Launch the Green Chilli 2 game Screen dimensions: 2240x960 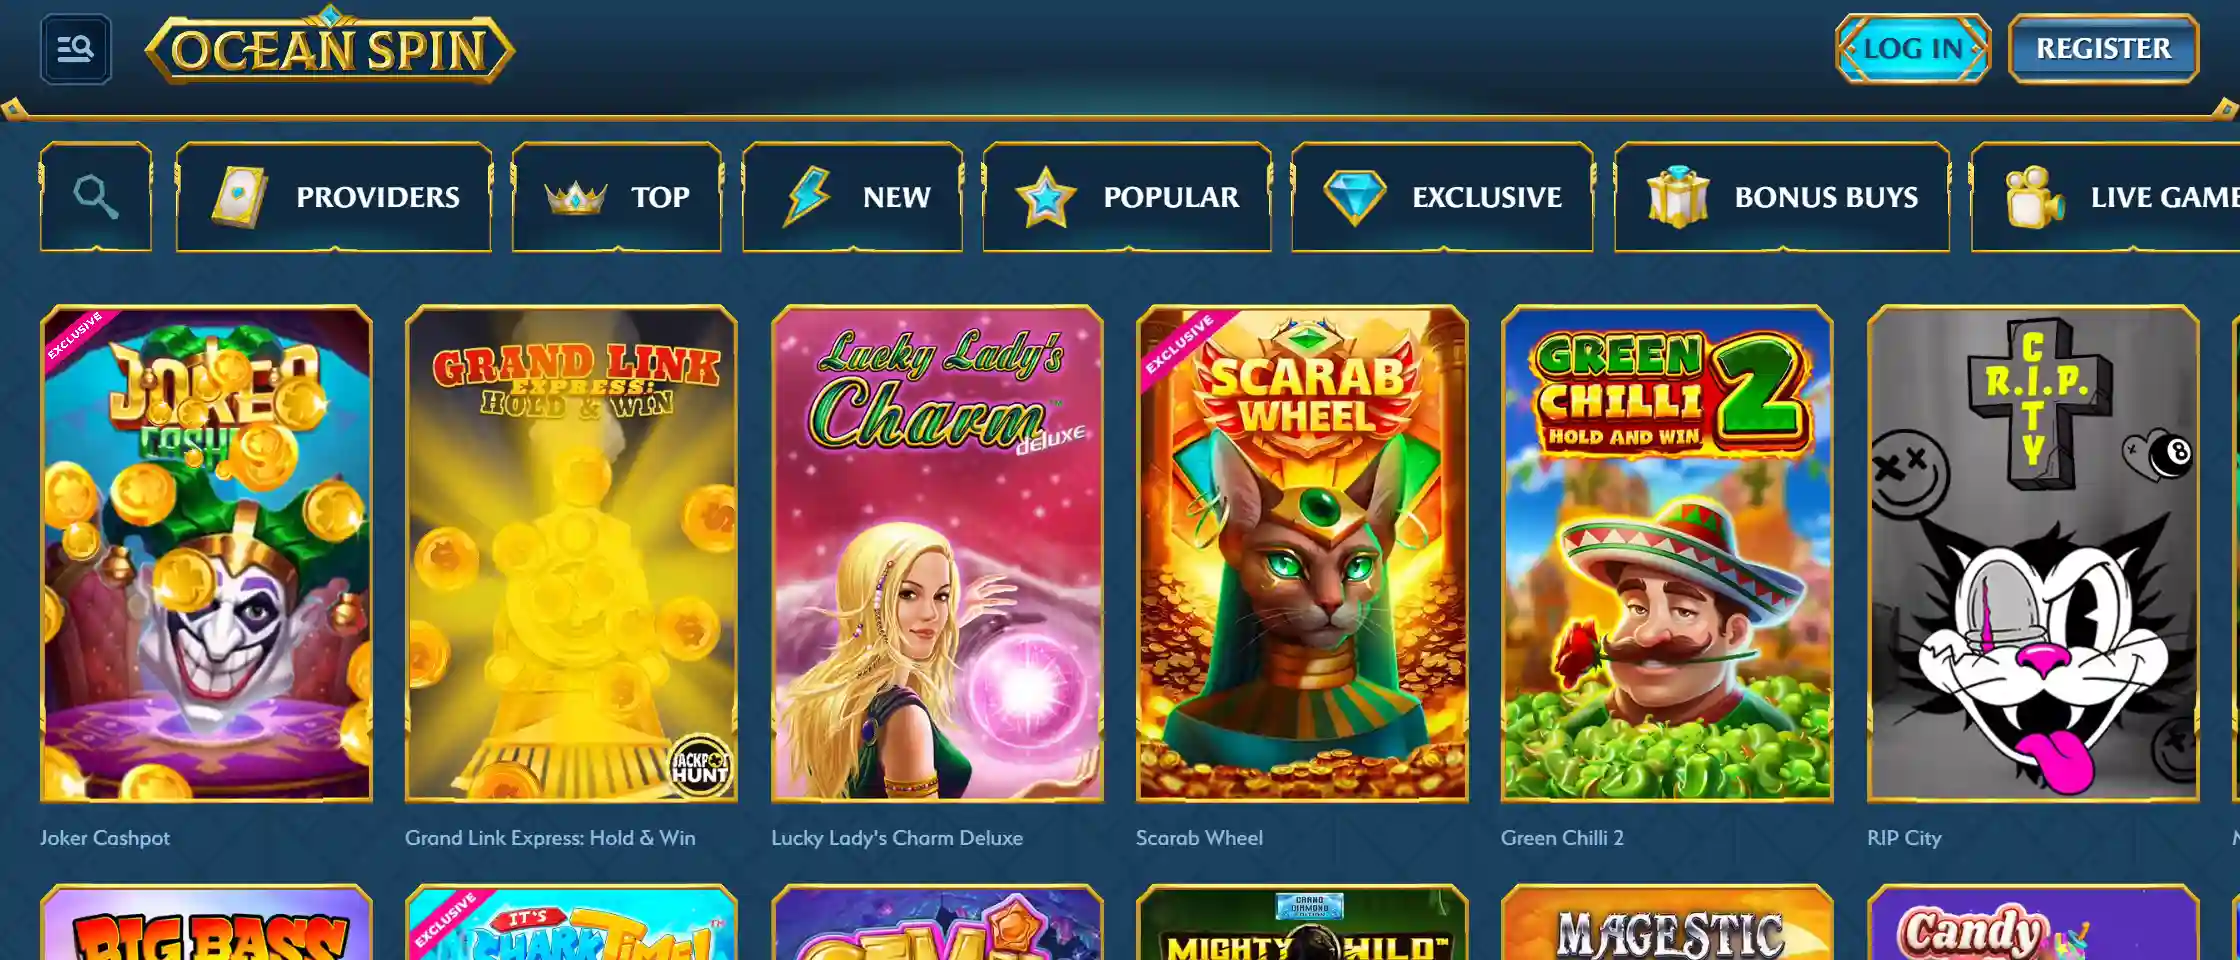pyautogui.click(x=1667, y=553)
